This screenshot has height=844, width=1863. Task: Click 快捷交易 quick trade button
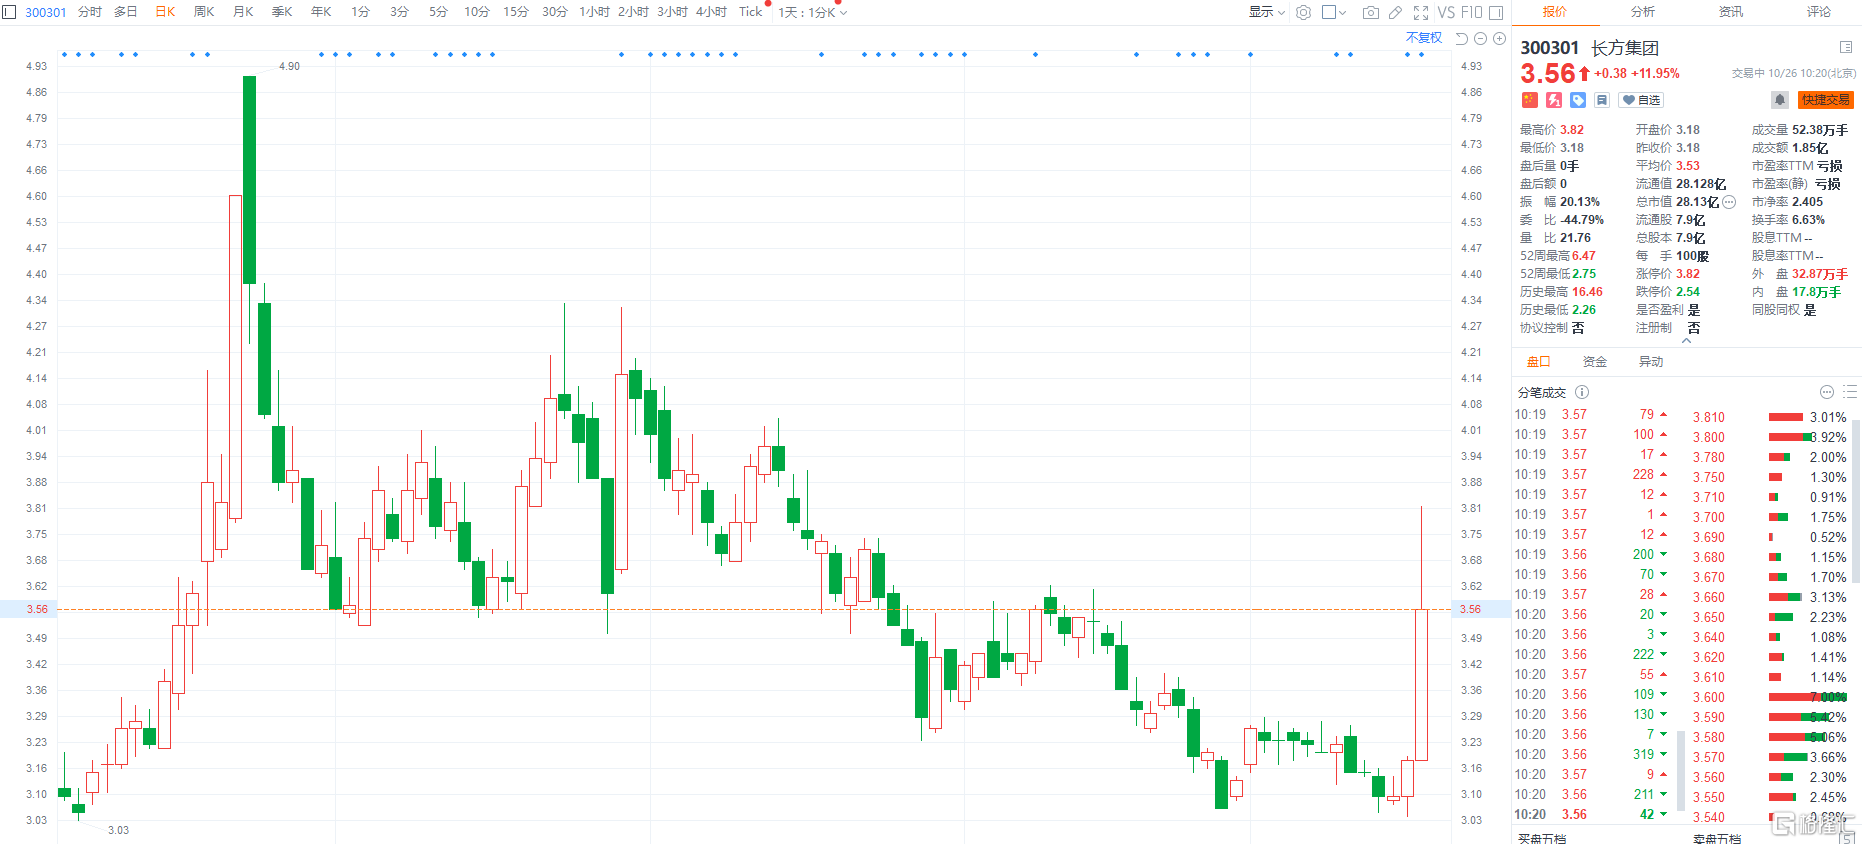click(1825, 100)
